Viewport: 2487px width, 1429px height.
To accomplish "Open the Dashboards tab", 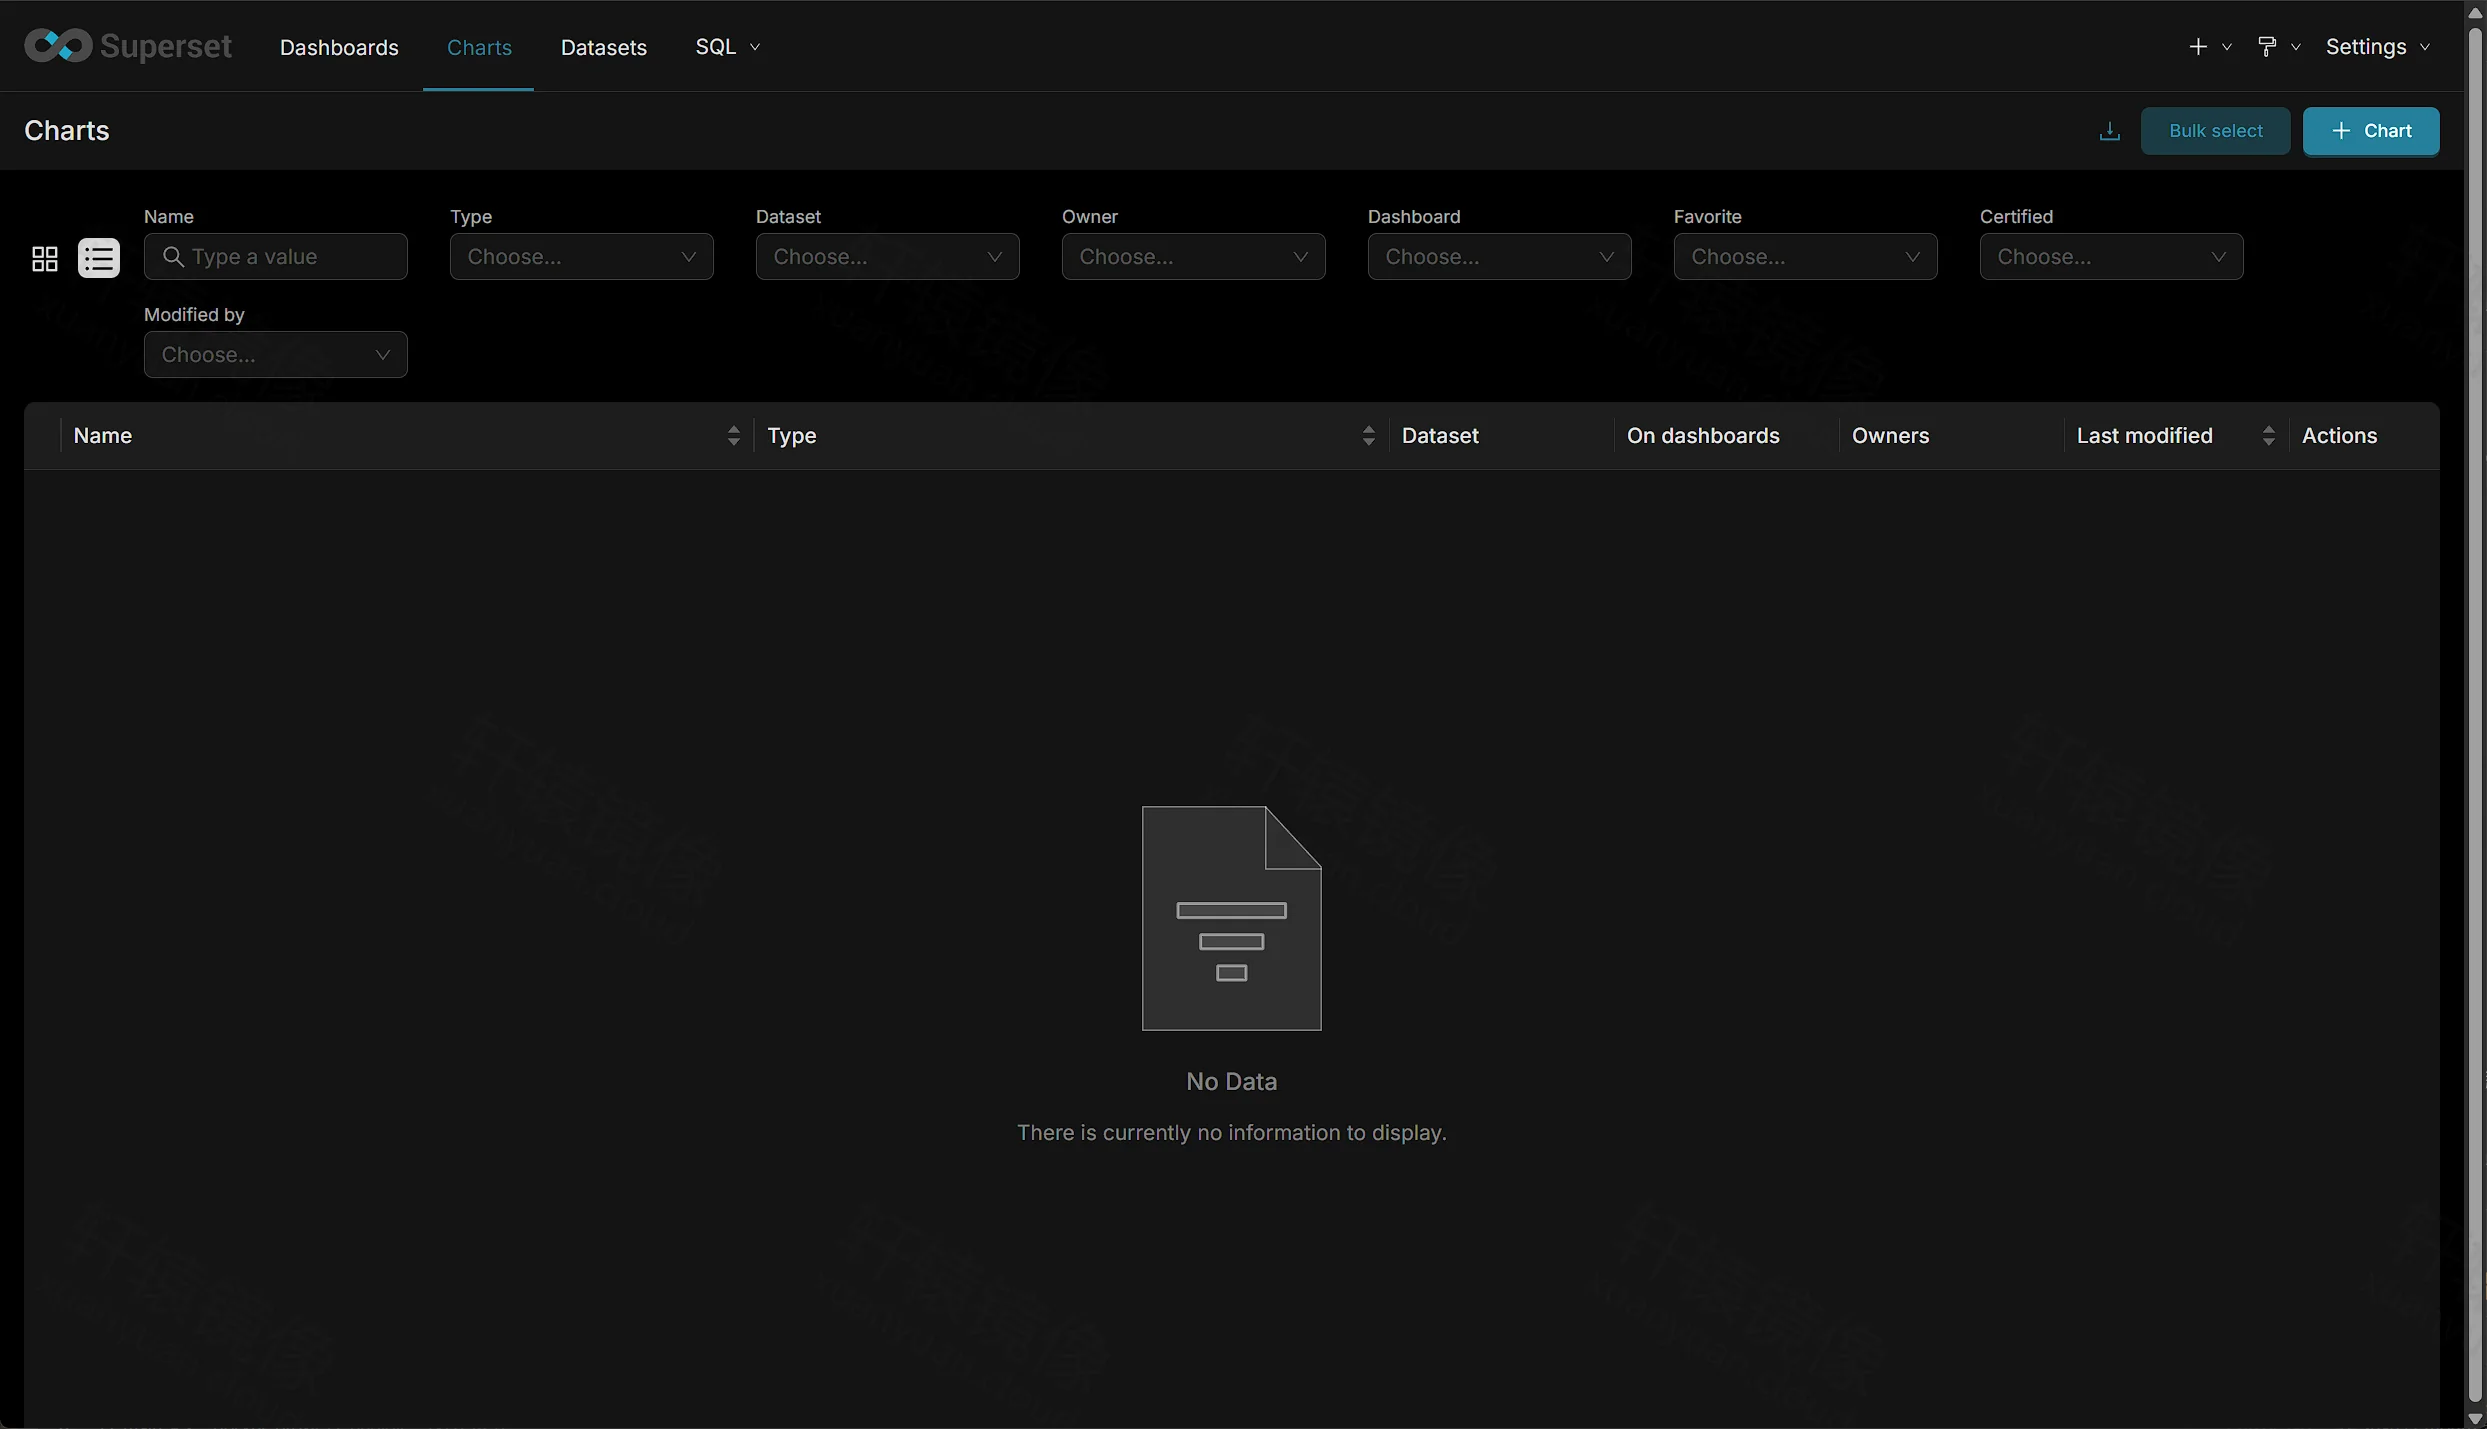I will tap(339, 47).
